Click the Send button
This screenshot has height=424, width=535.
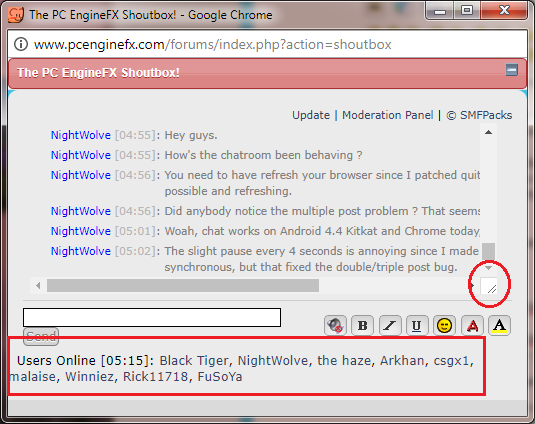tap(41, 337)
